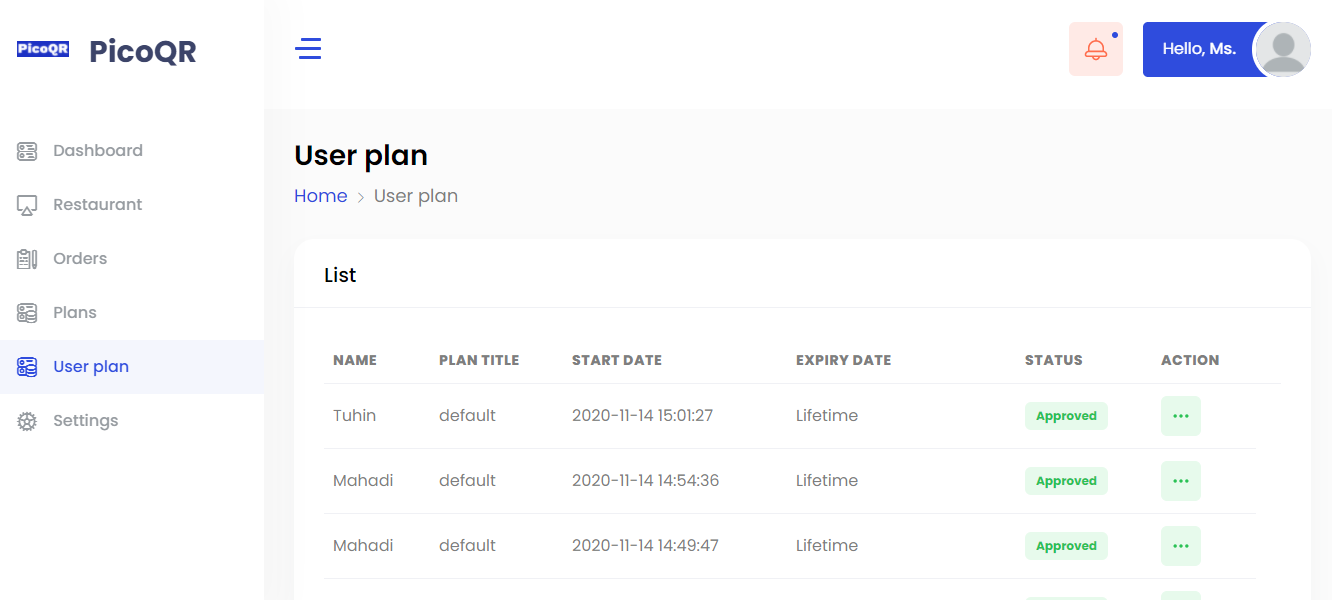Click Approved status badge for Tuhin

pos(1066,416)
